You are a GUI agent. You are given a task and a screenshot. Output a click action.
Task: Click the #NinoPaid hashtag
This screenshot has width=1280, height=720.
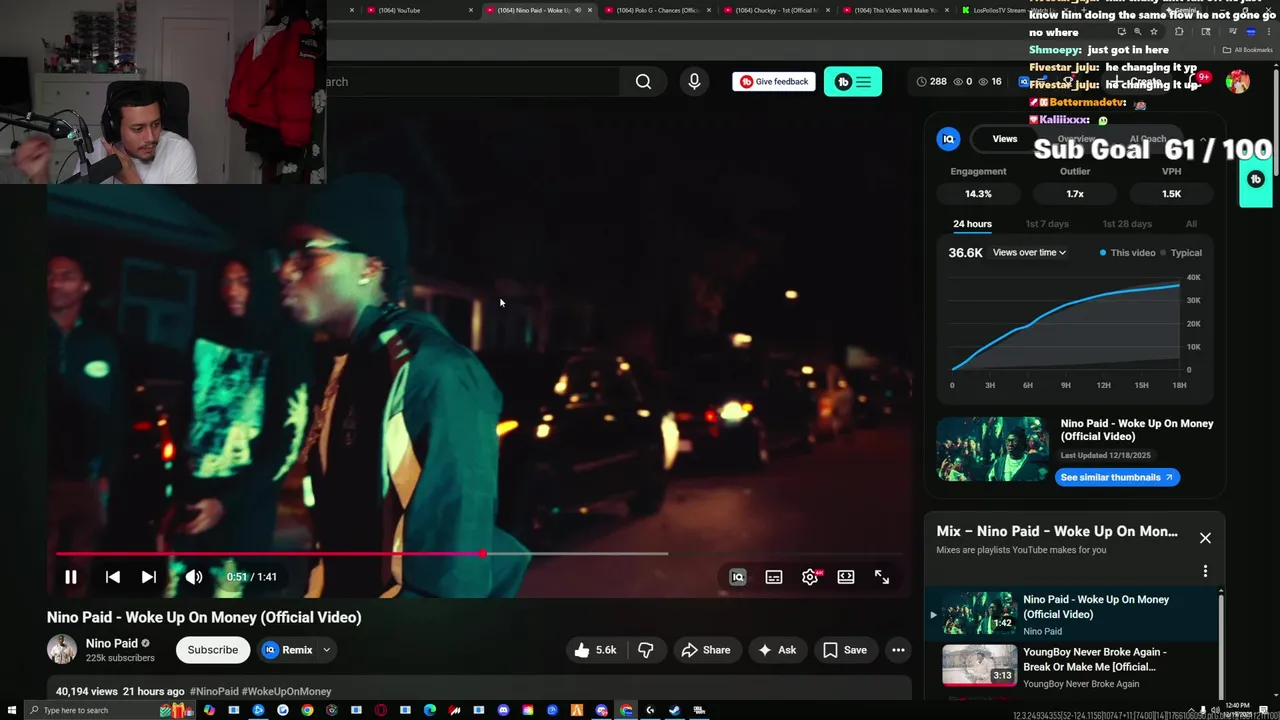214,692
